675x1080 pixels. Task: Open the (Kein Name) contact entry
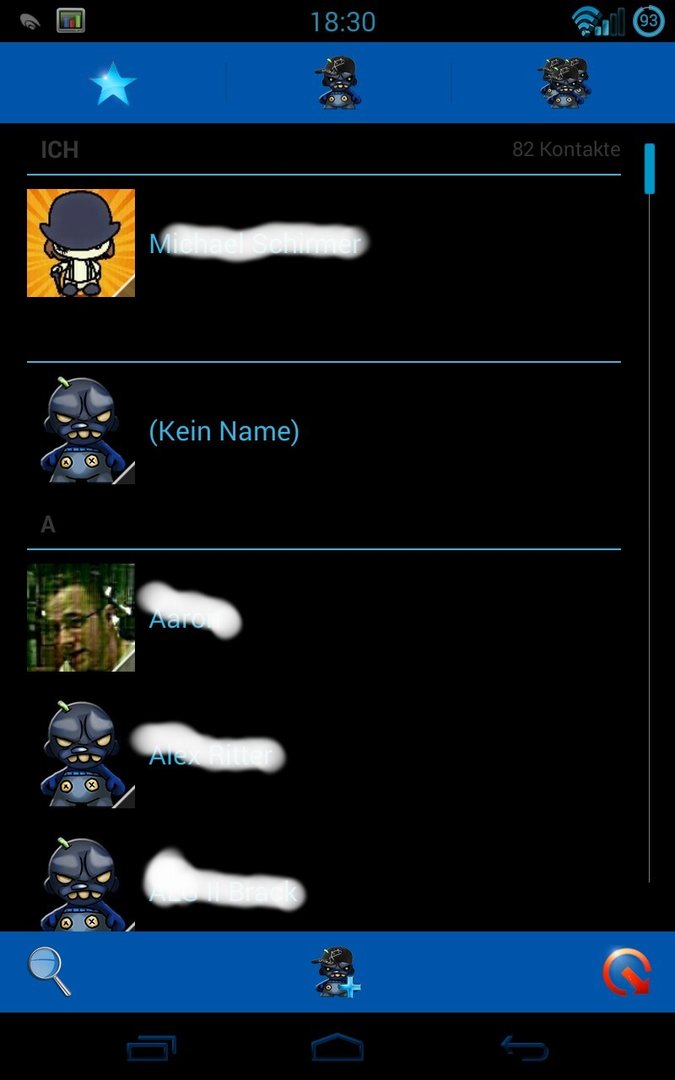[324, 430]
